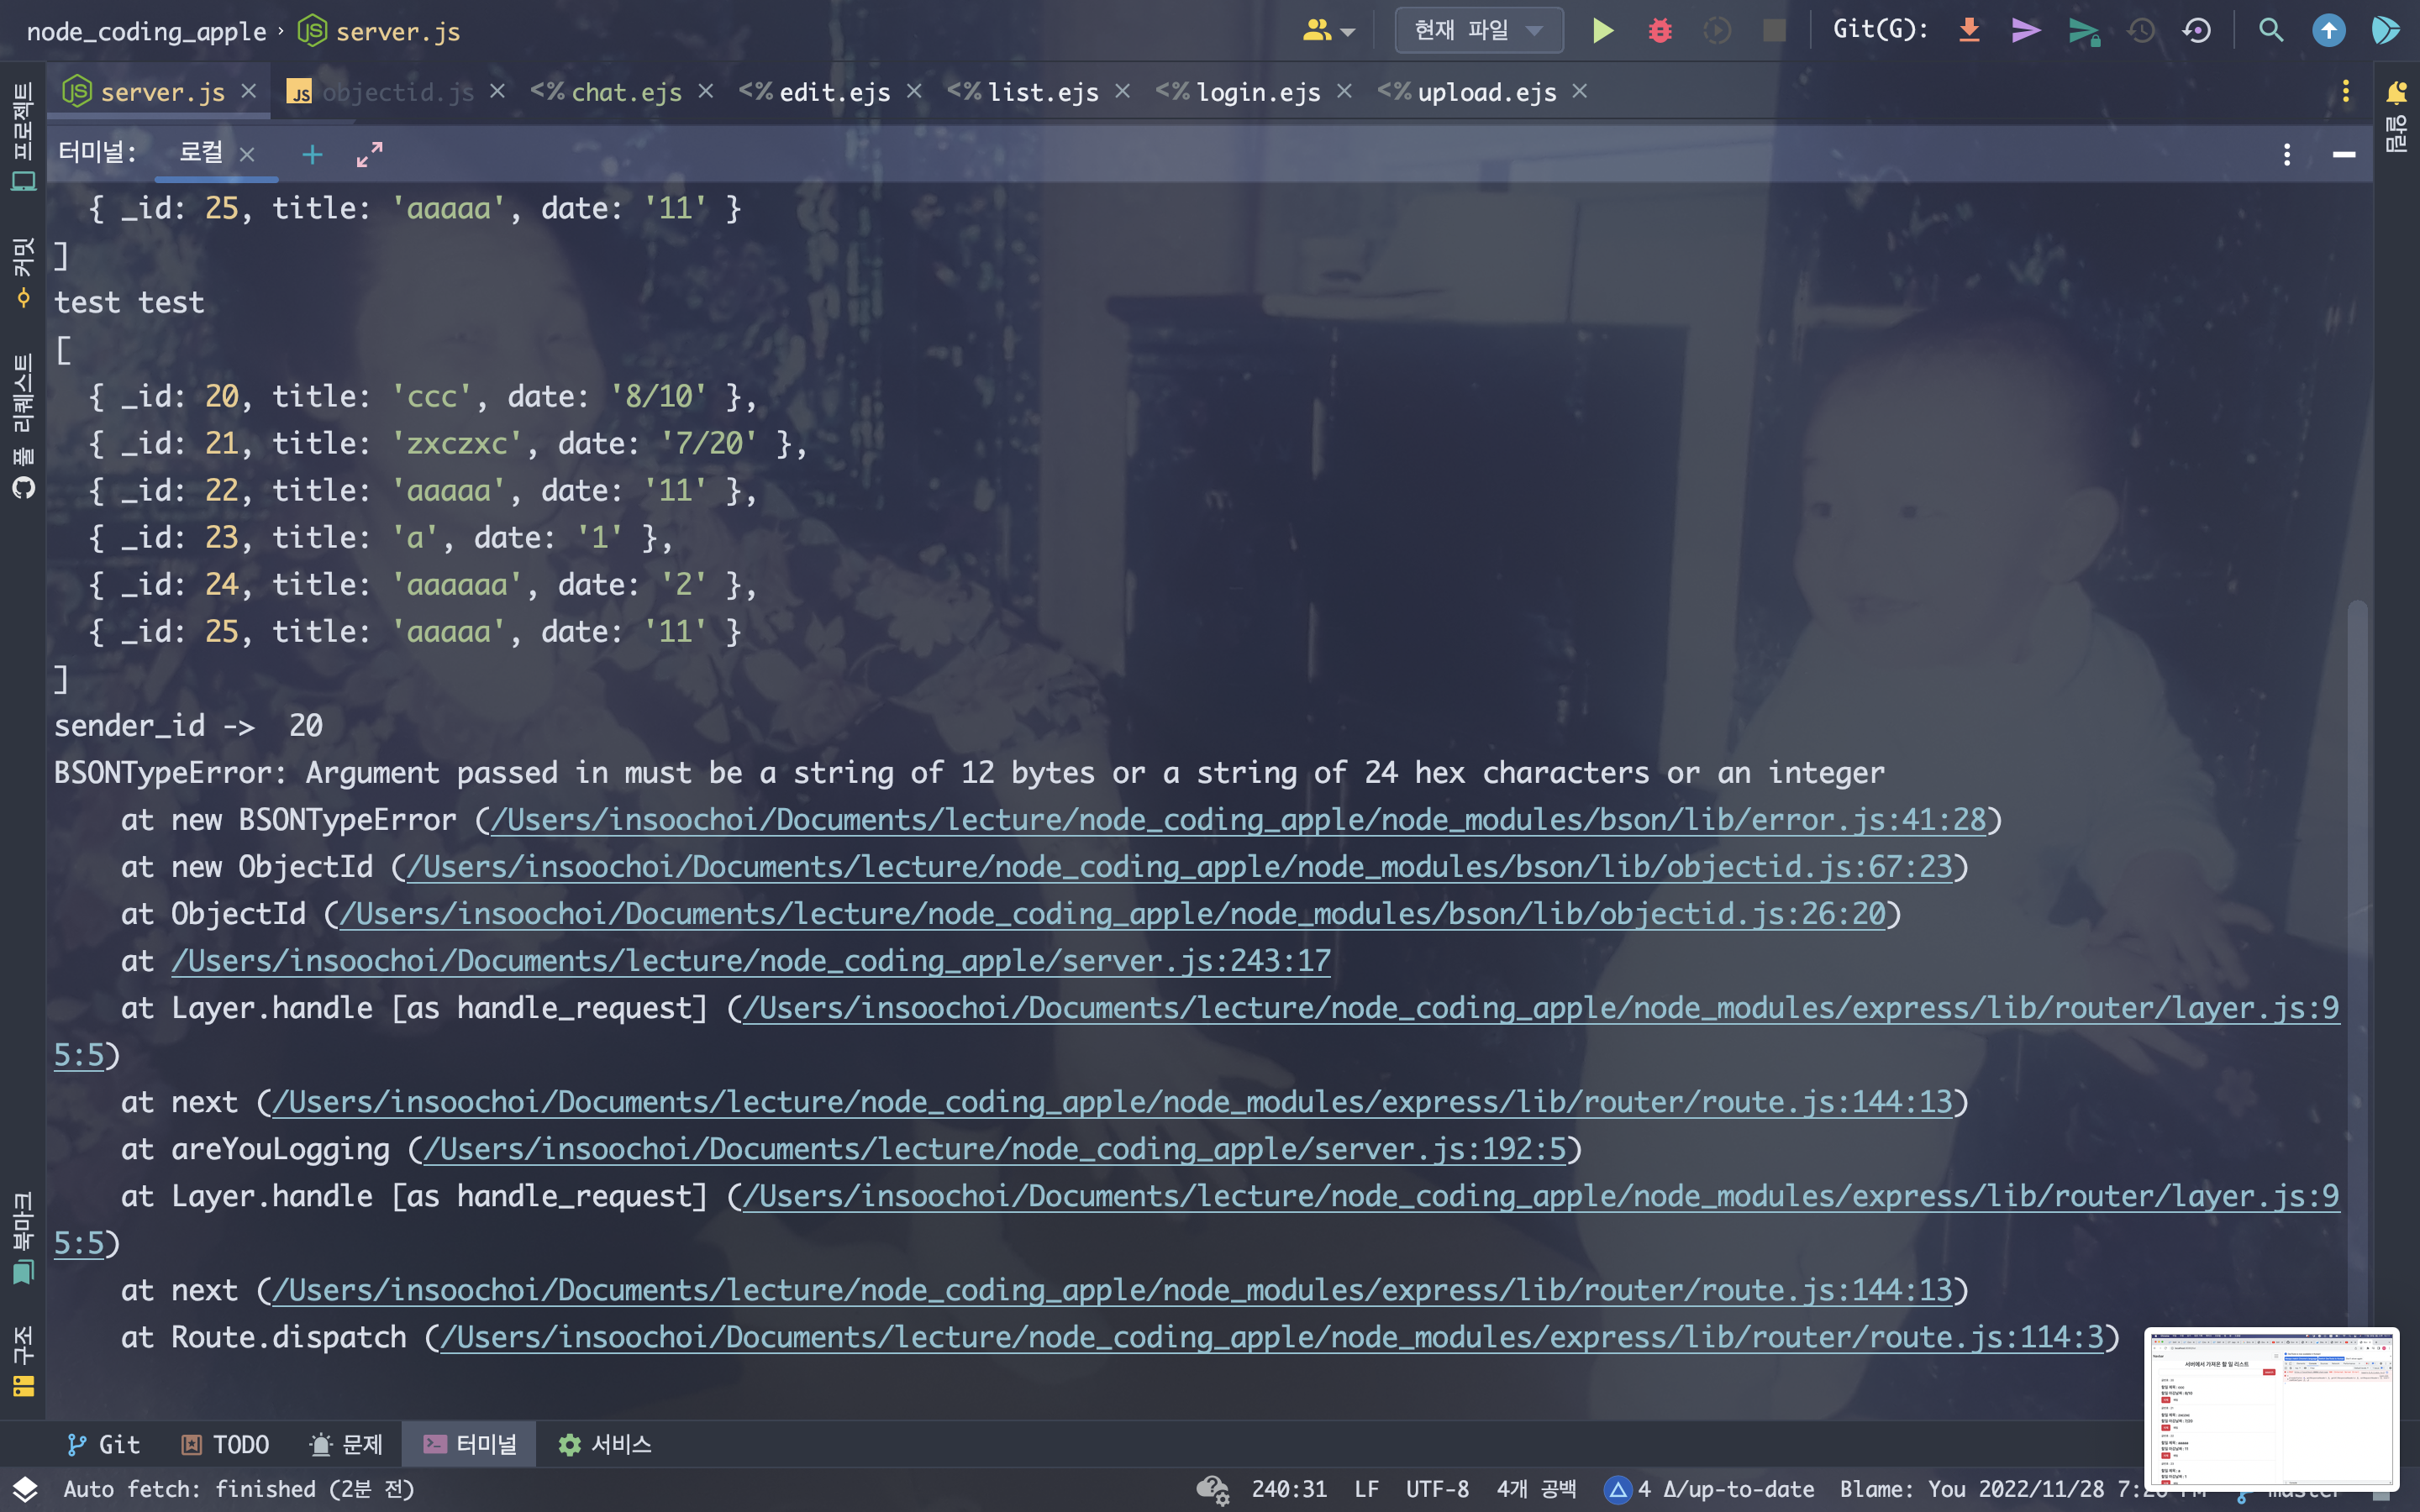Screen dimensions: 2420x1512
Task: Open the floating browser screenshot thumbnail
Action: (x=2271, y=1410)
